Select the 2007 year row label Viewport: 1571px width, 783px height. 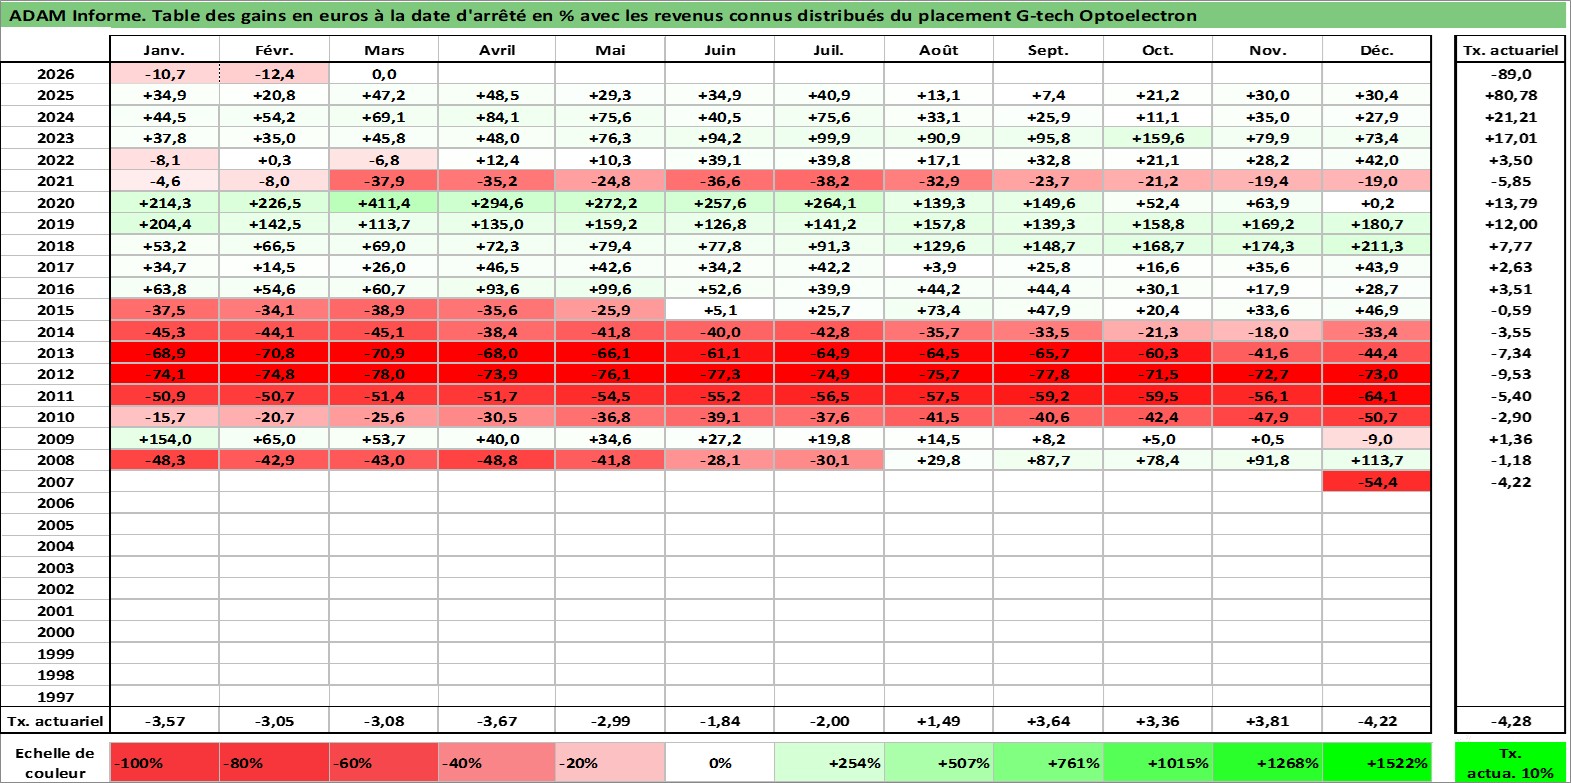click(56, 482)
